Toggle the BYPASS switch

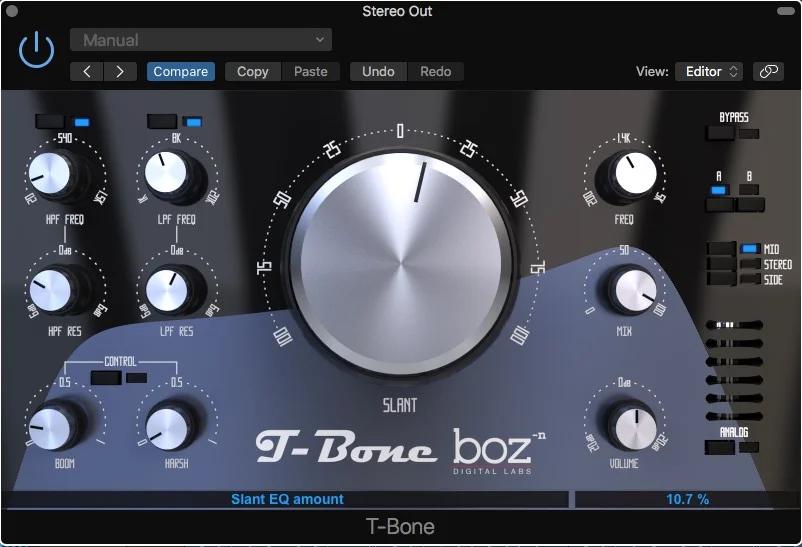tap(720, 134)
